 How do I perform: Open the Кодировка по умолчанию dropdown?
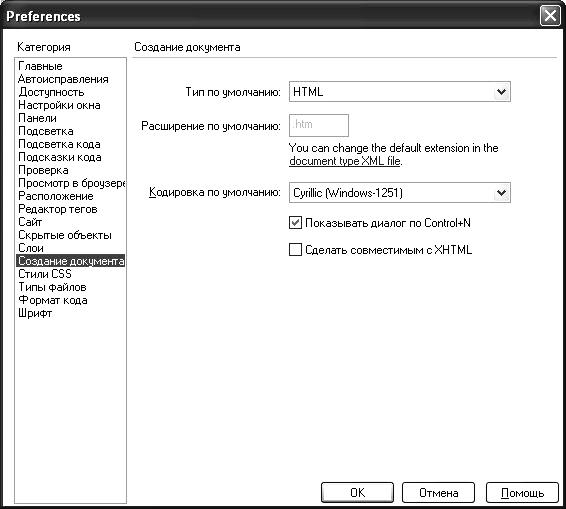(x=400, y=192)
